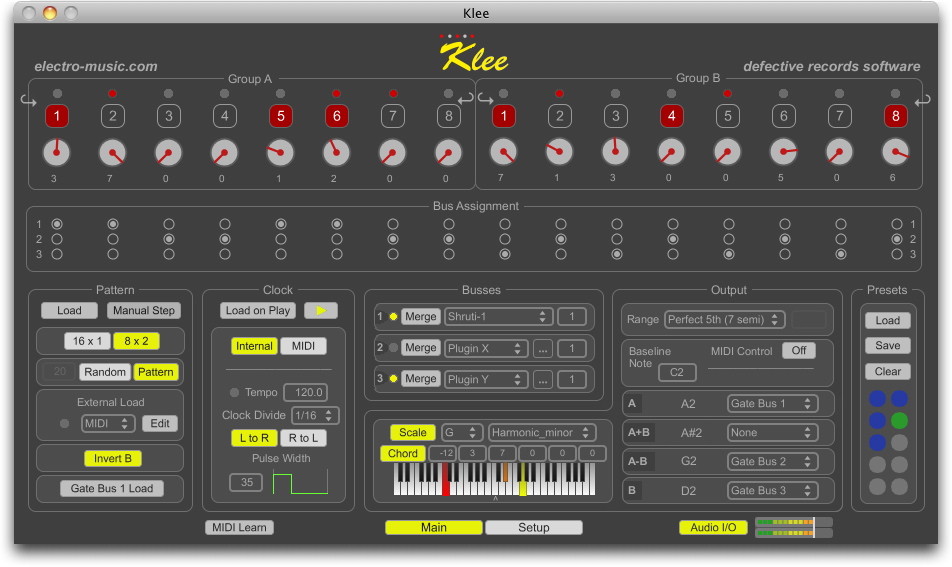This screenshot has height=567, width=952.
Task: Click the Random pattern button
Action: tap(105, 372)
